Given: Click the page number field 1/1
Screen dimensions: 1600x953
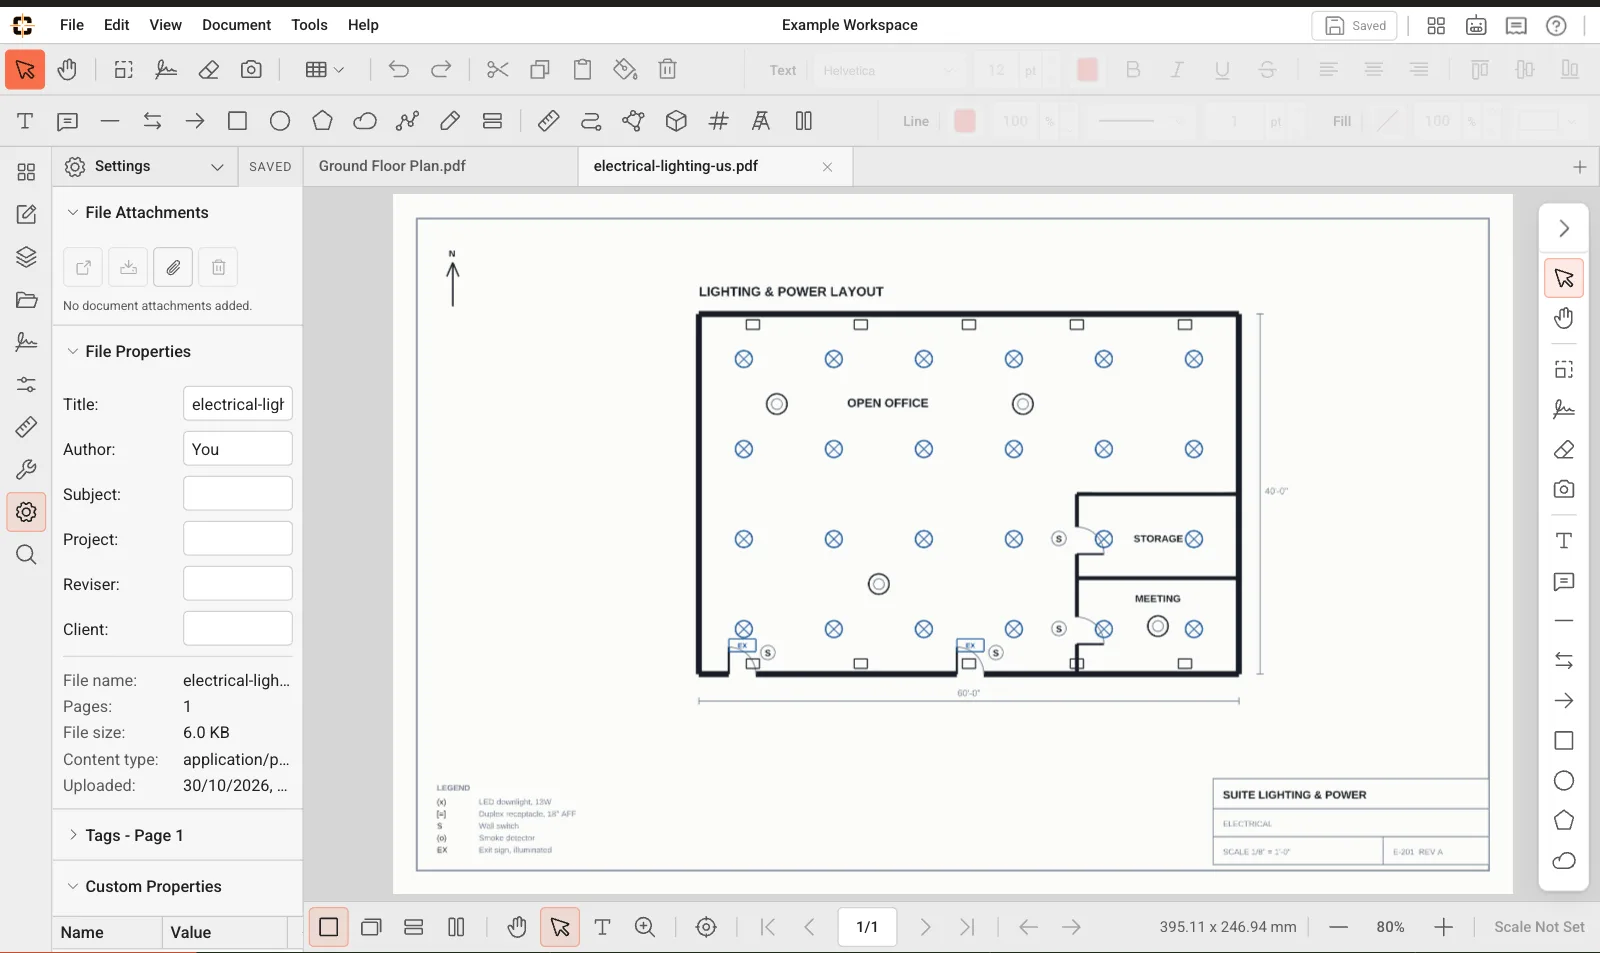Looking at the screenshot, I should coord(867,927).
